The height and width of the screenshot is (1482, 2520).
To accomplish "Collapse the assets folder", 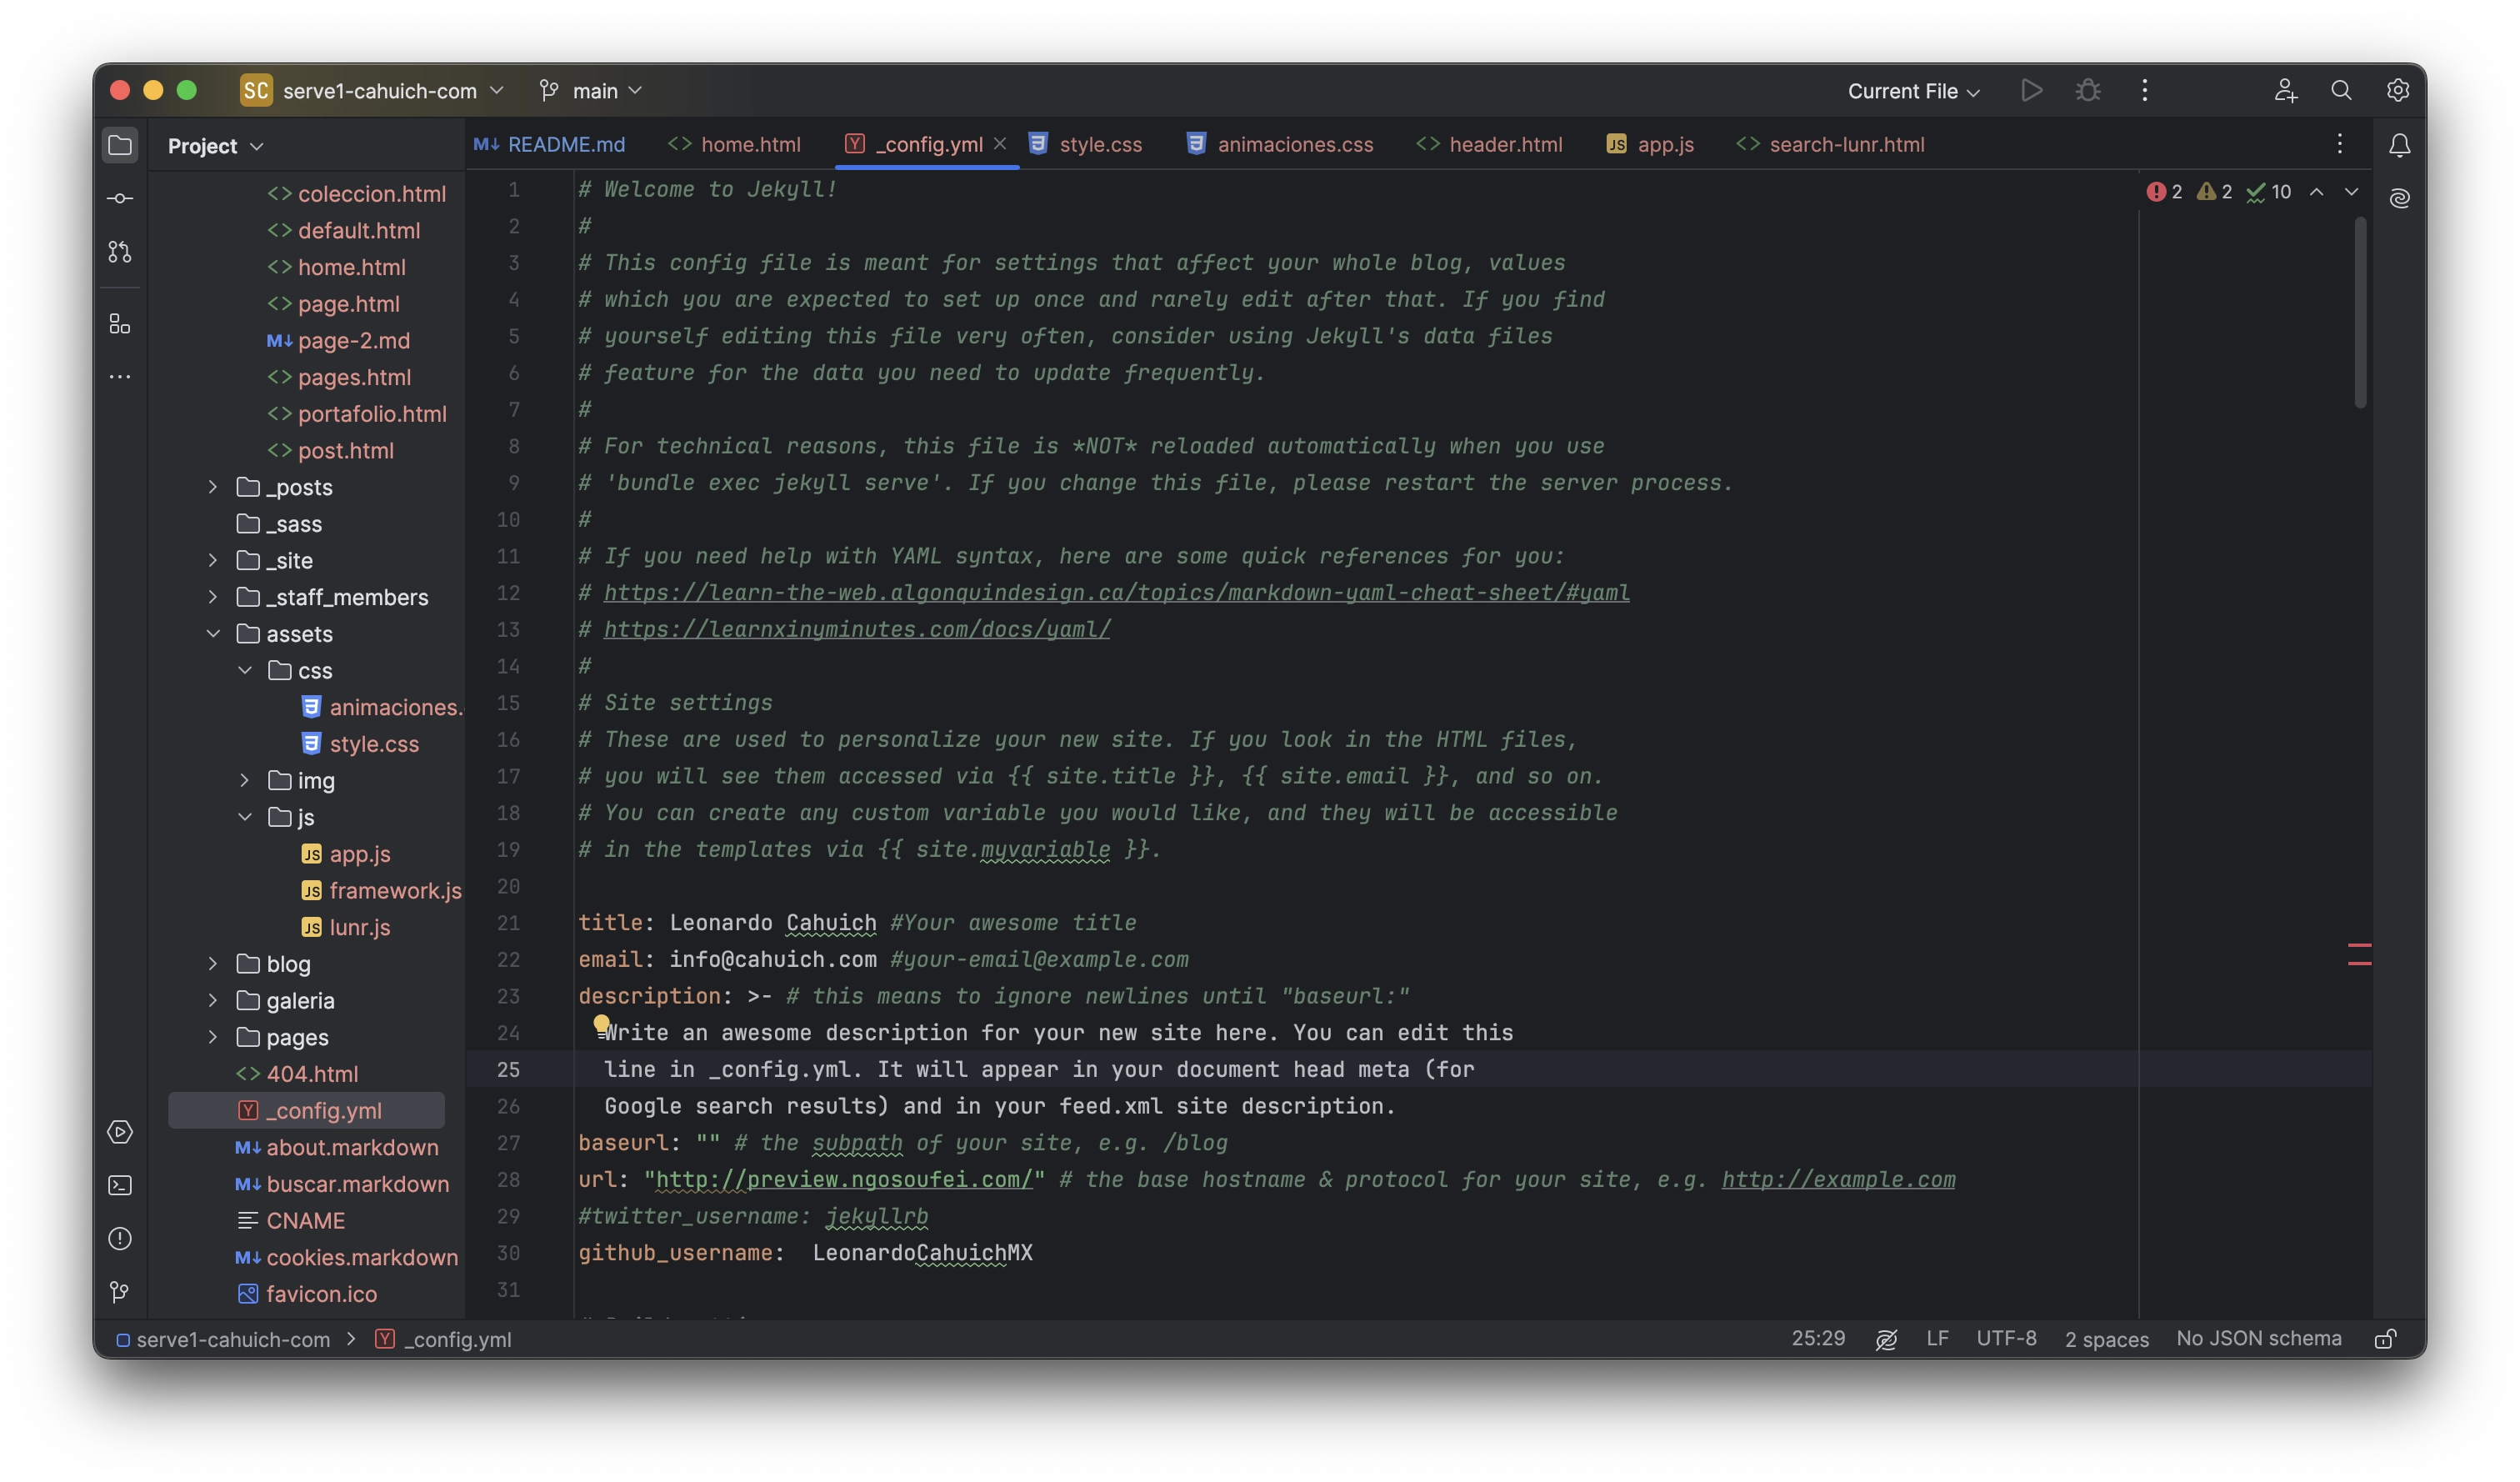I will pyautogui.click(x=213, y=634).
